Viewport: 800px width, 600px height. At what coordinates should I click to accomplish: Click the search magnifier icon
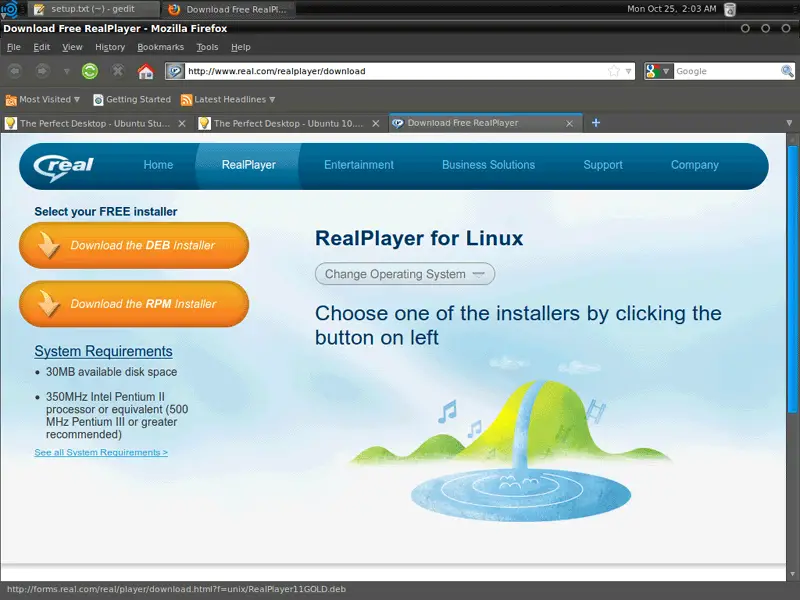coord(787,71)
